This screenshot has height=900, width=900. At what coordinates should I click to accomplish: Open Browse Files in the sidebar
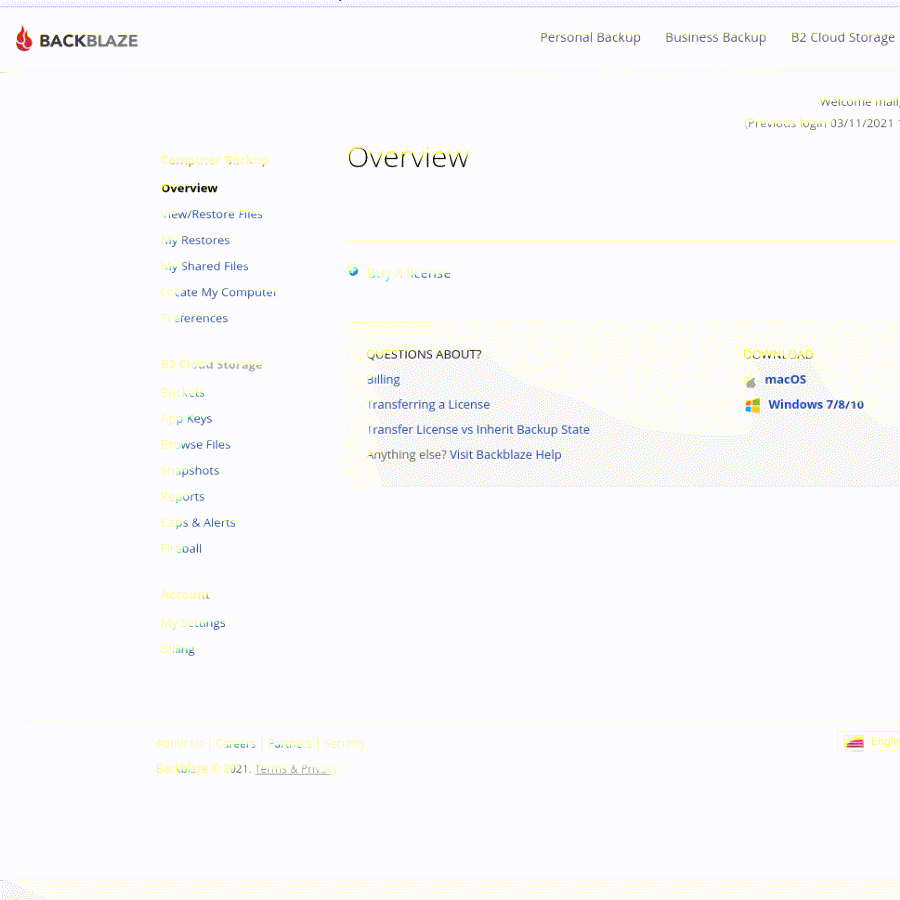pyautogui.click(x=196, y=445)
